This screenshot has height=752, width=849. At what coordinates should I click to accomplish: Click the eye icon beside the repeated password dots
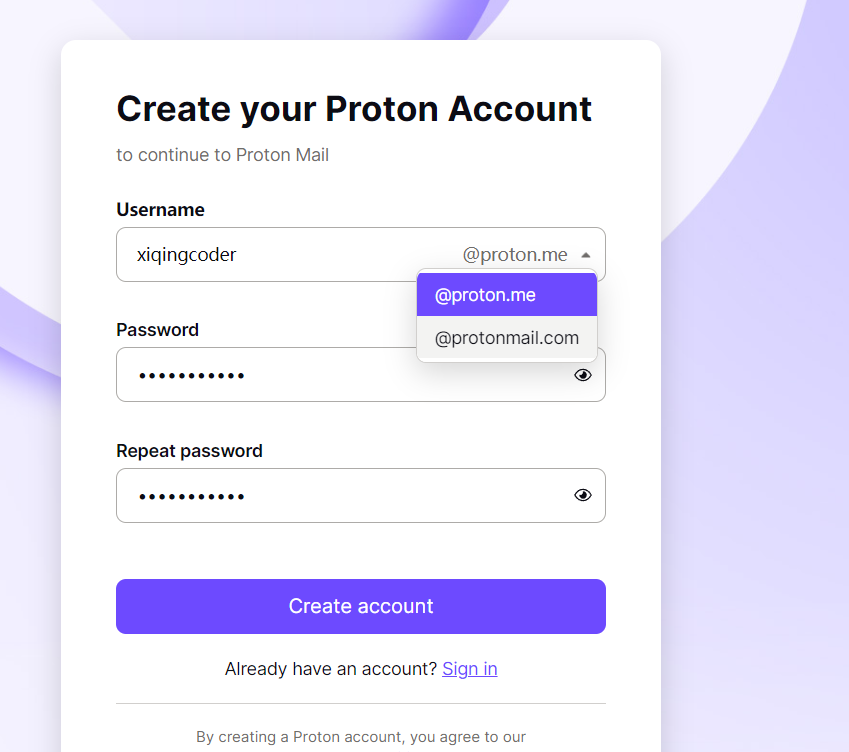582,495
